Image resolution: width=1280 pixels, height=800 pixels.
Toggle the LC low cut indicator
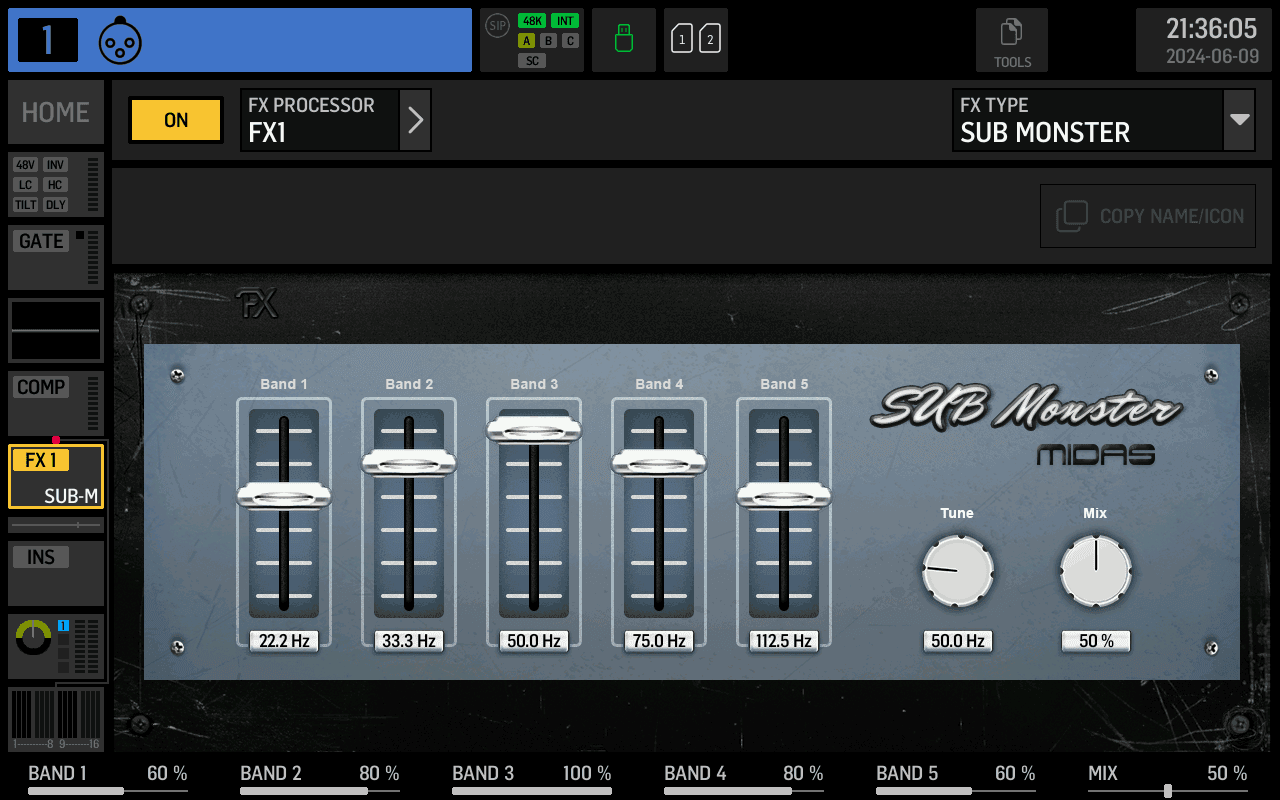pyautogui.click(x=26, y=185)
